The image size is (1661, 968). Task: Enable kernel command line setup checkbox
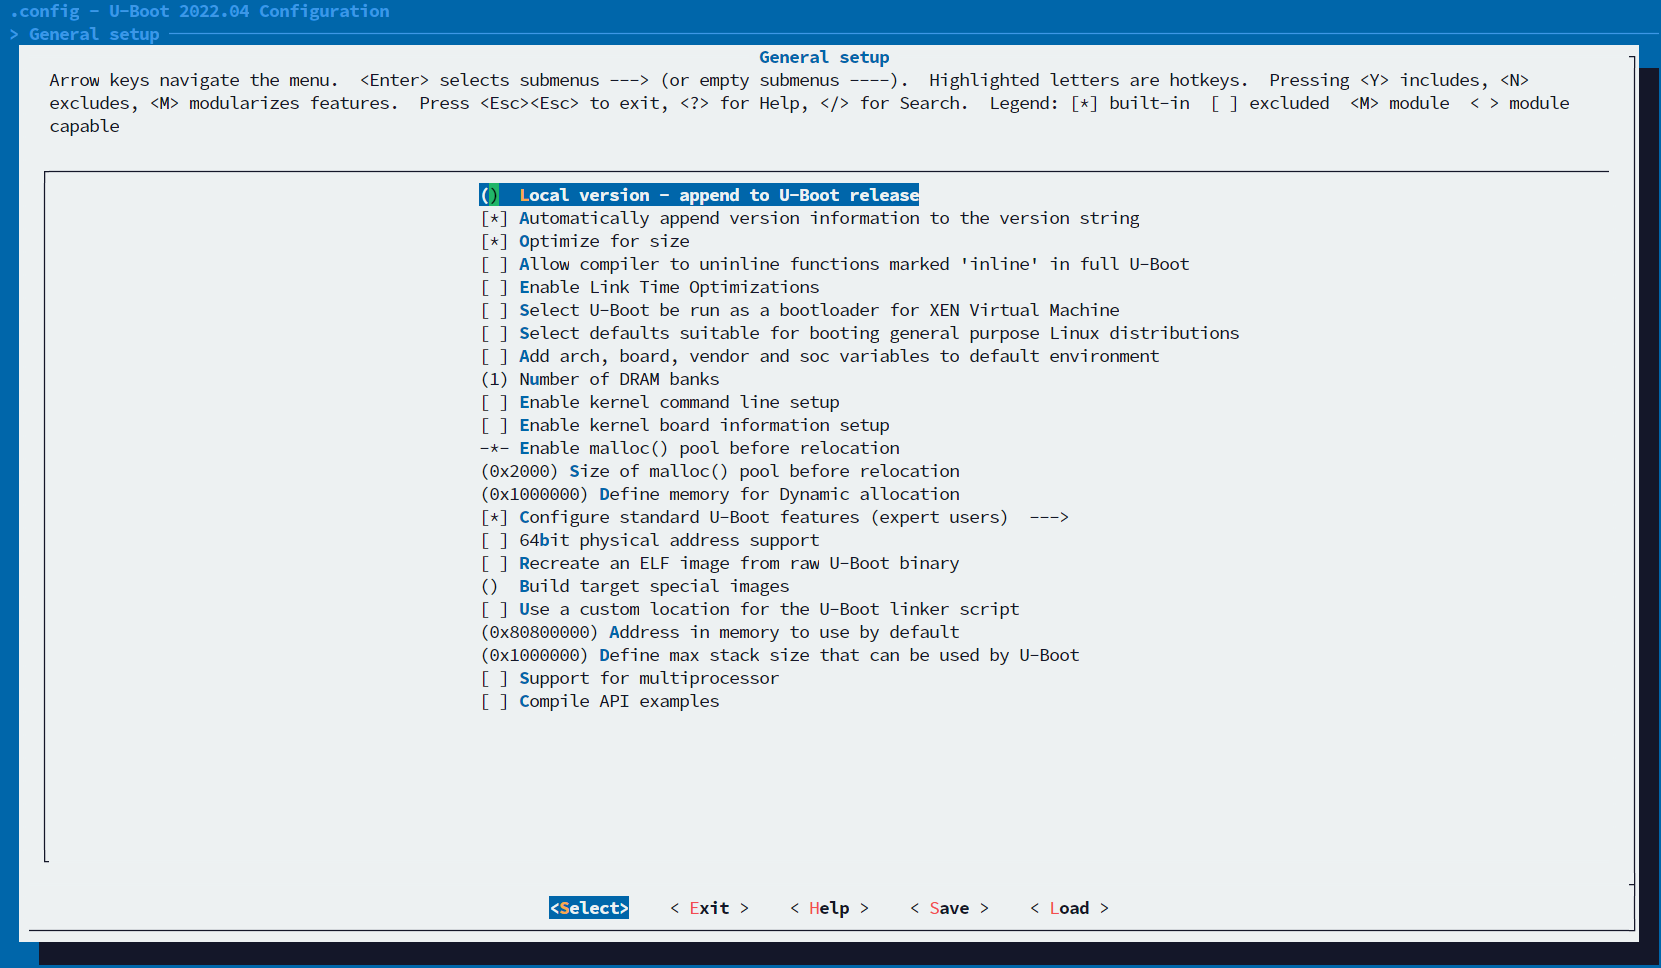point(660,402)
